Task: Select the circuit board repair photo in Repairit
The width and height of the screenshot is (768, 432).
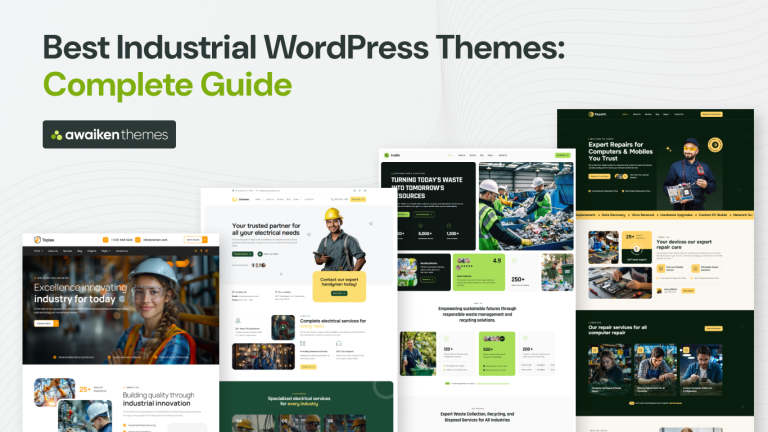Action: click(x=620, y=283)
